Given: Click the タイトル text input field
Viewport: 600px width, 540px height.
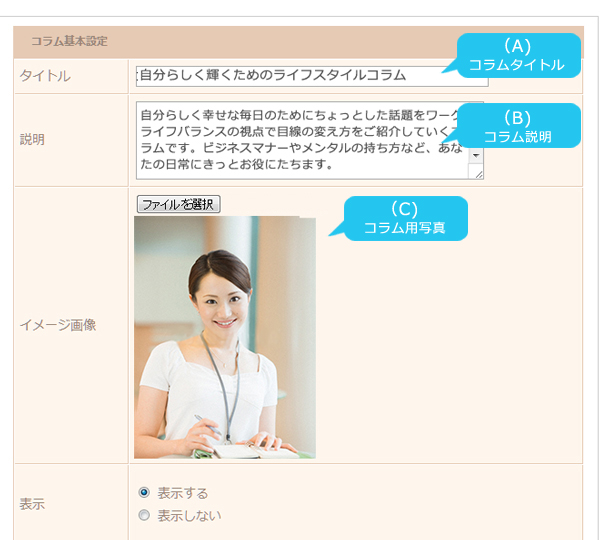Looking at the screenshot, I should [x=312, y=76].
